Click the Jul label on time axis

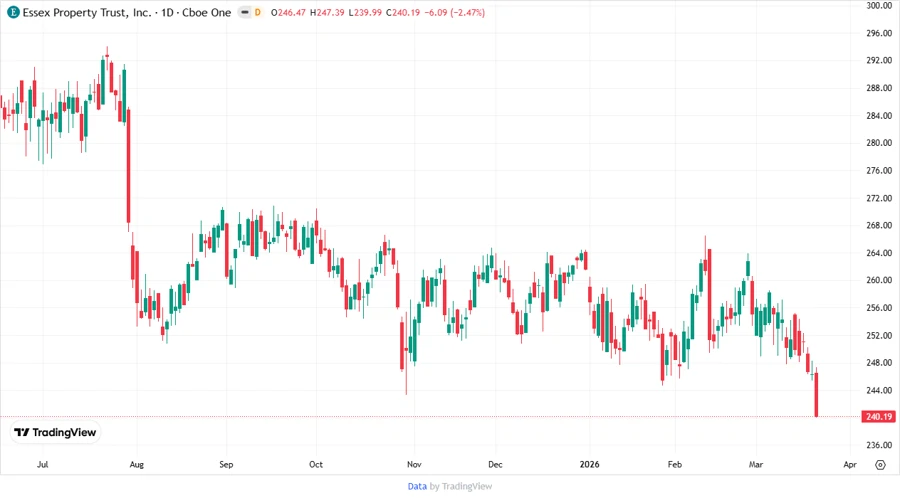point(42,464)
